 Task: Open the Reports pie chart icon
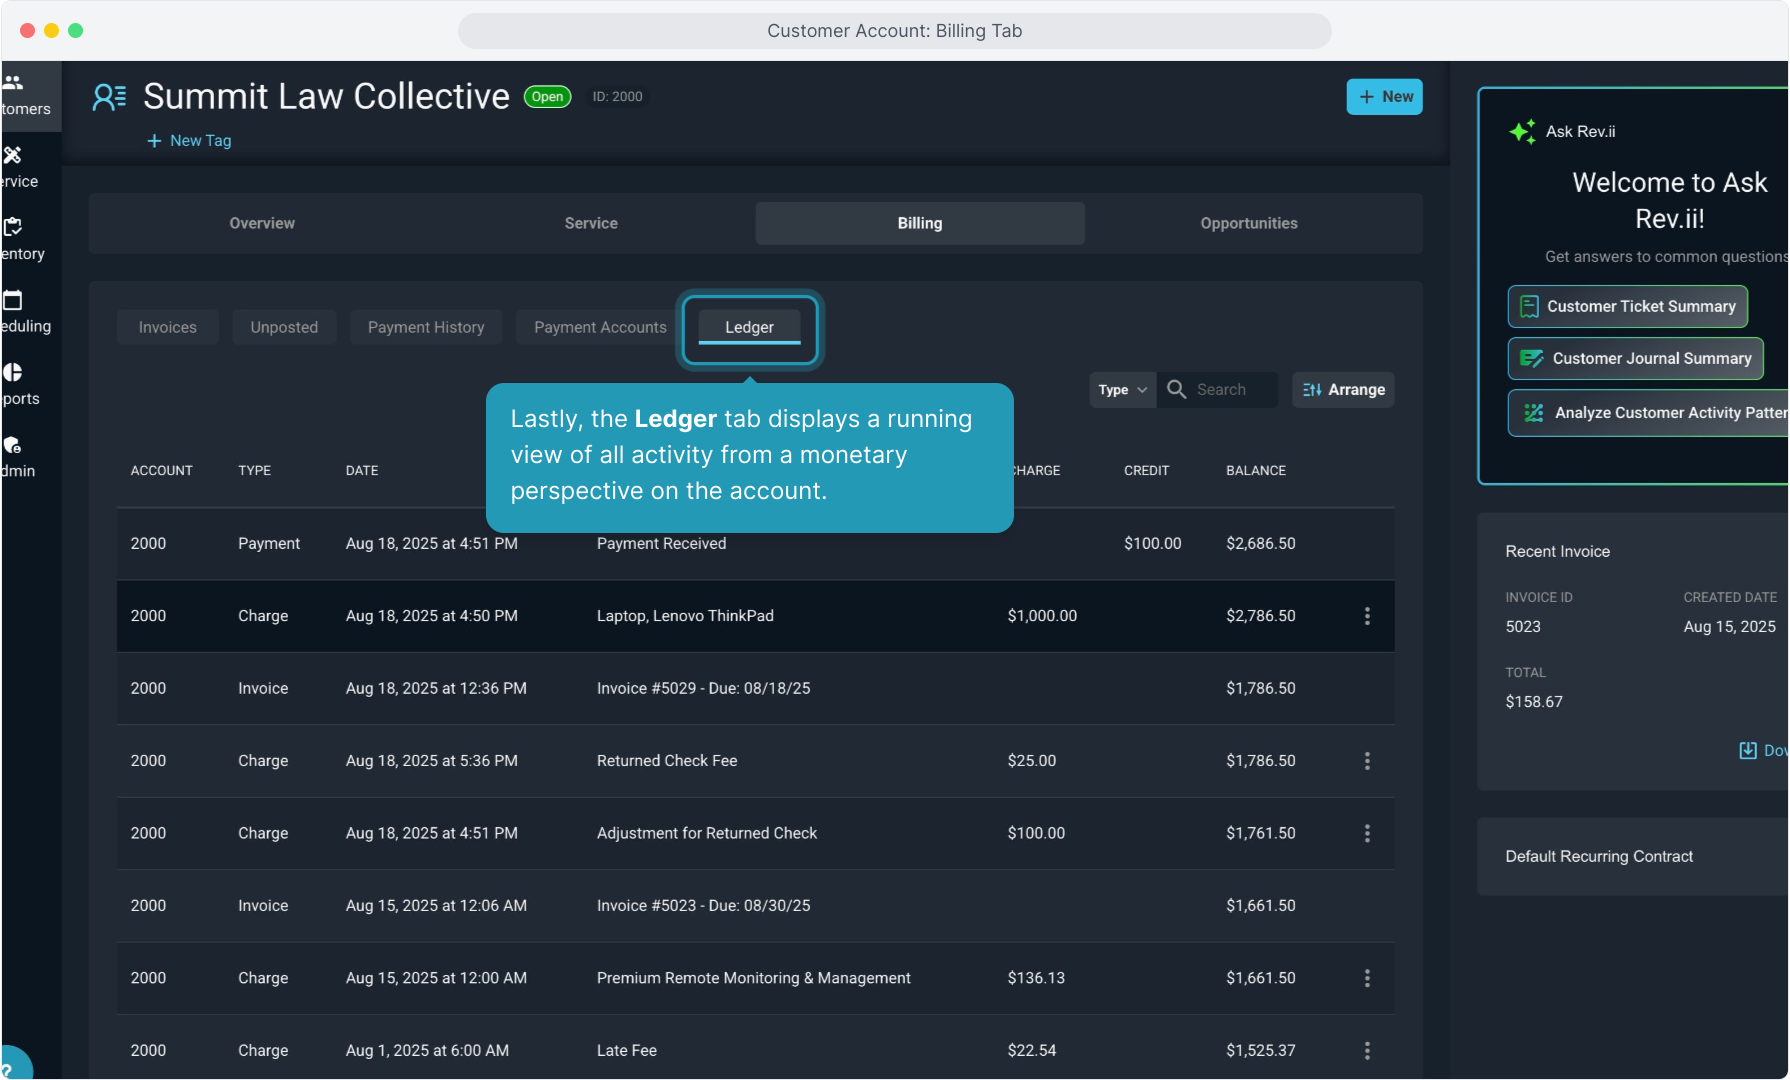pyautogui.click(x=13, y=372)
